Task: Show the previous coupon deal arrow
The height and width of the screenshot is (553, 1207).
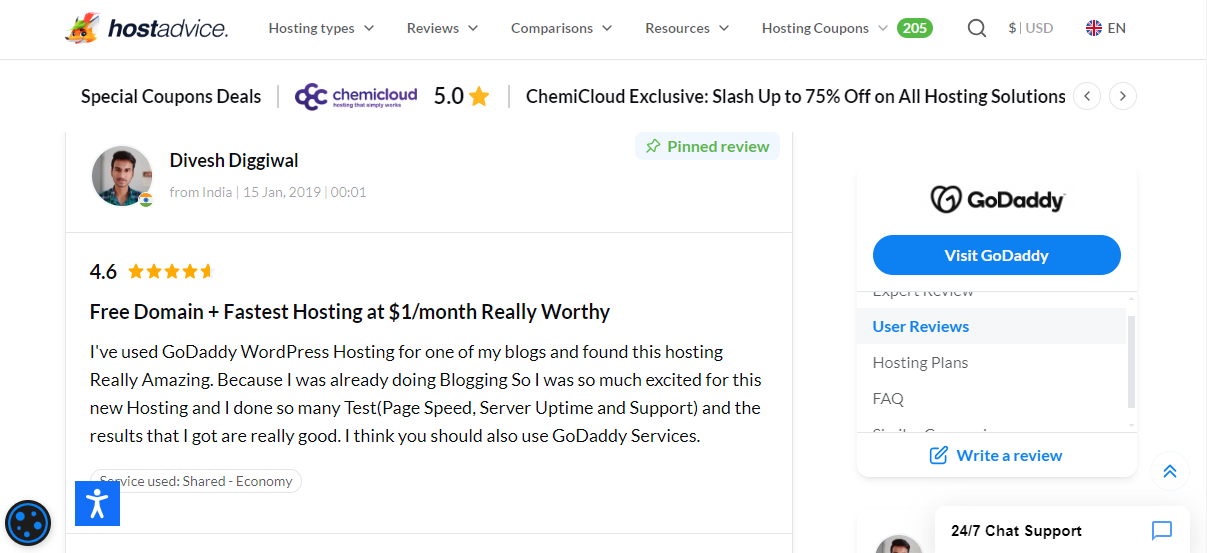Action: pyautogui.click(x=1087, y=96)
